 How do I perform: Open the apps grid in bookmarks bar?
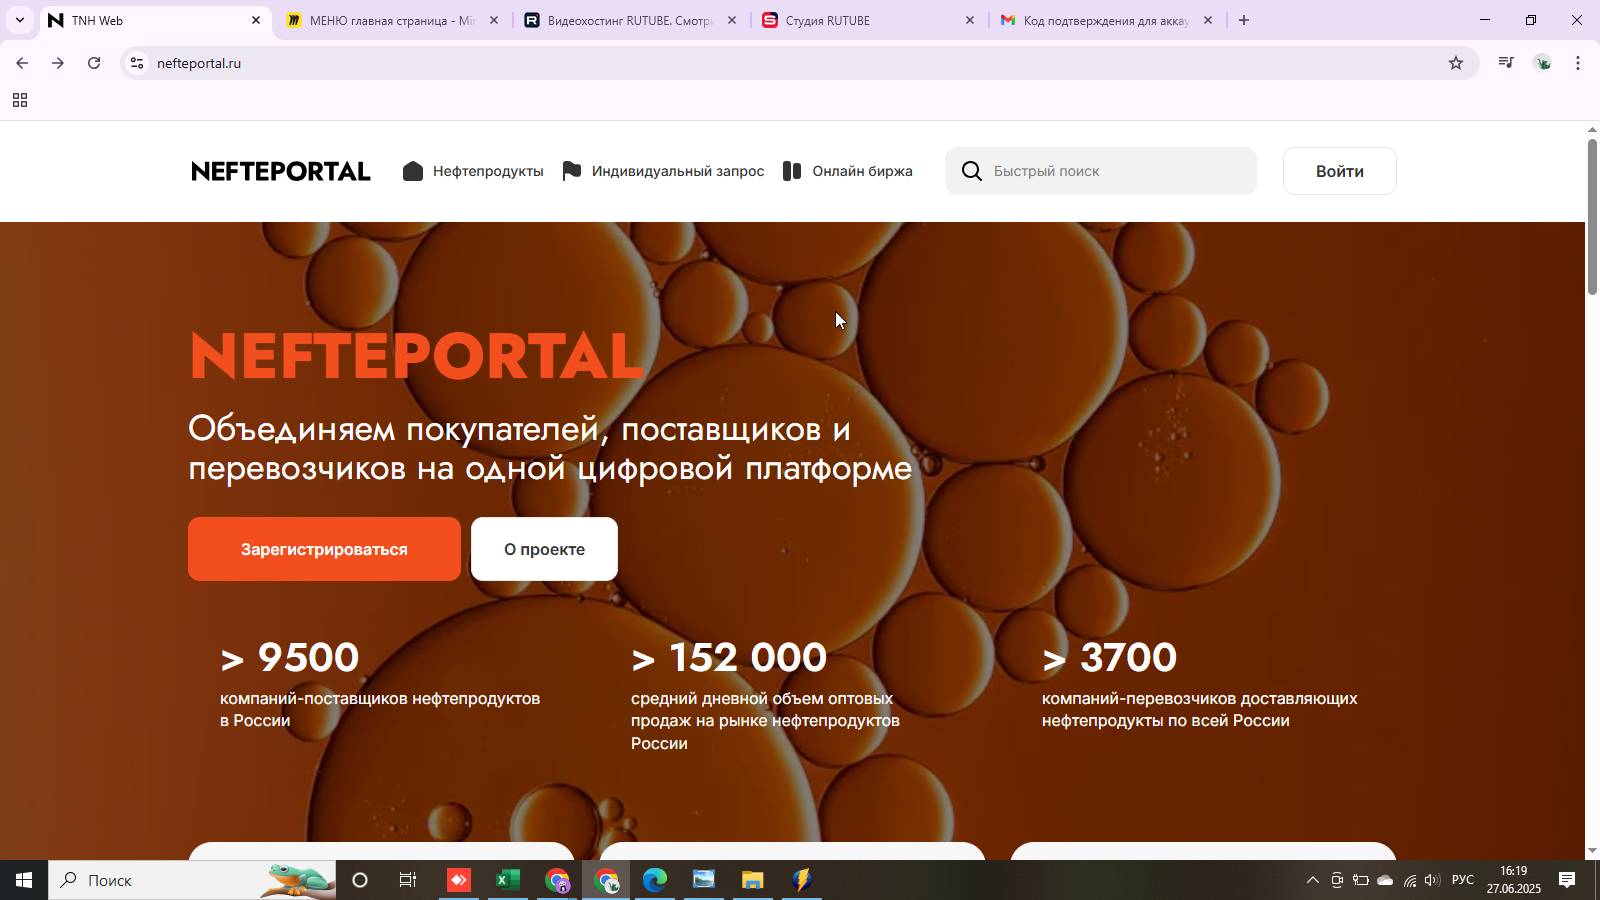pyautogui.click(x=19, y=100)
